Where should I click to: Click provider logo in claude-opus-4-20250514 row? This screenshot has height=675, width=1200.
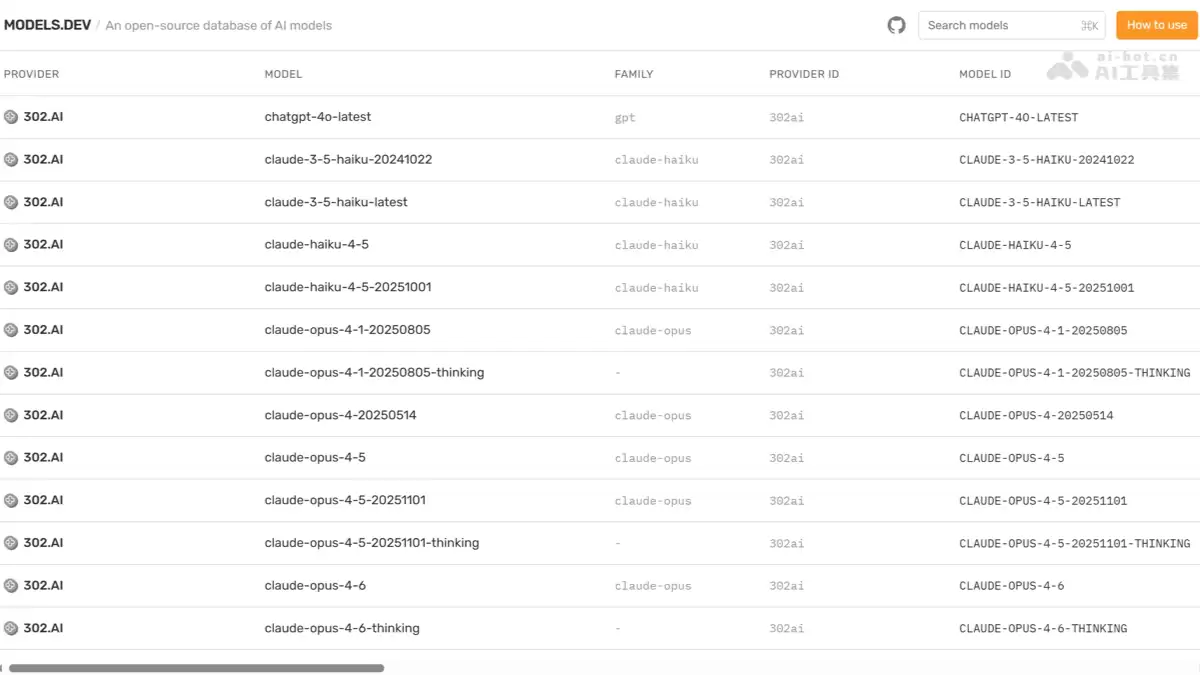click(x=11, y=415)
